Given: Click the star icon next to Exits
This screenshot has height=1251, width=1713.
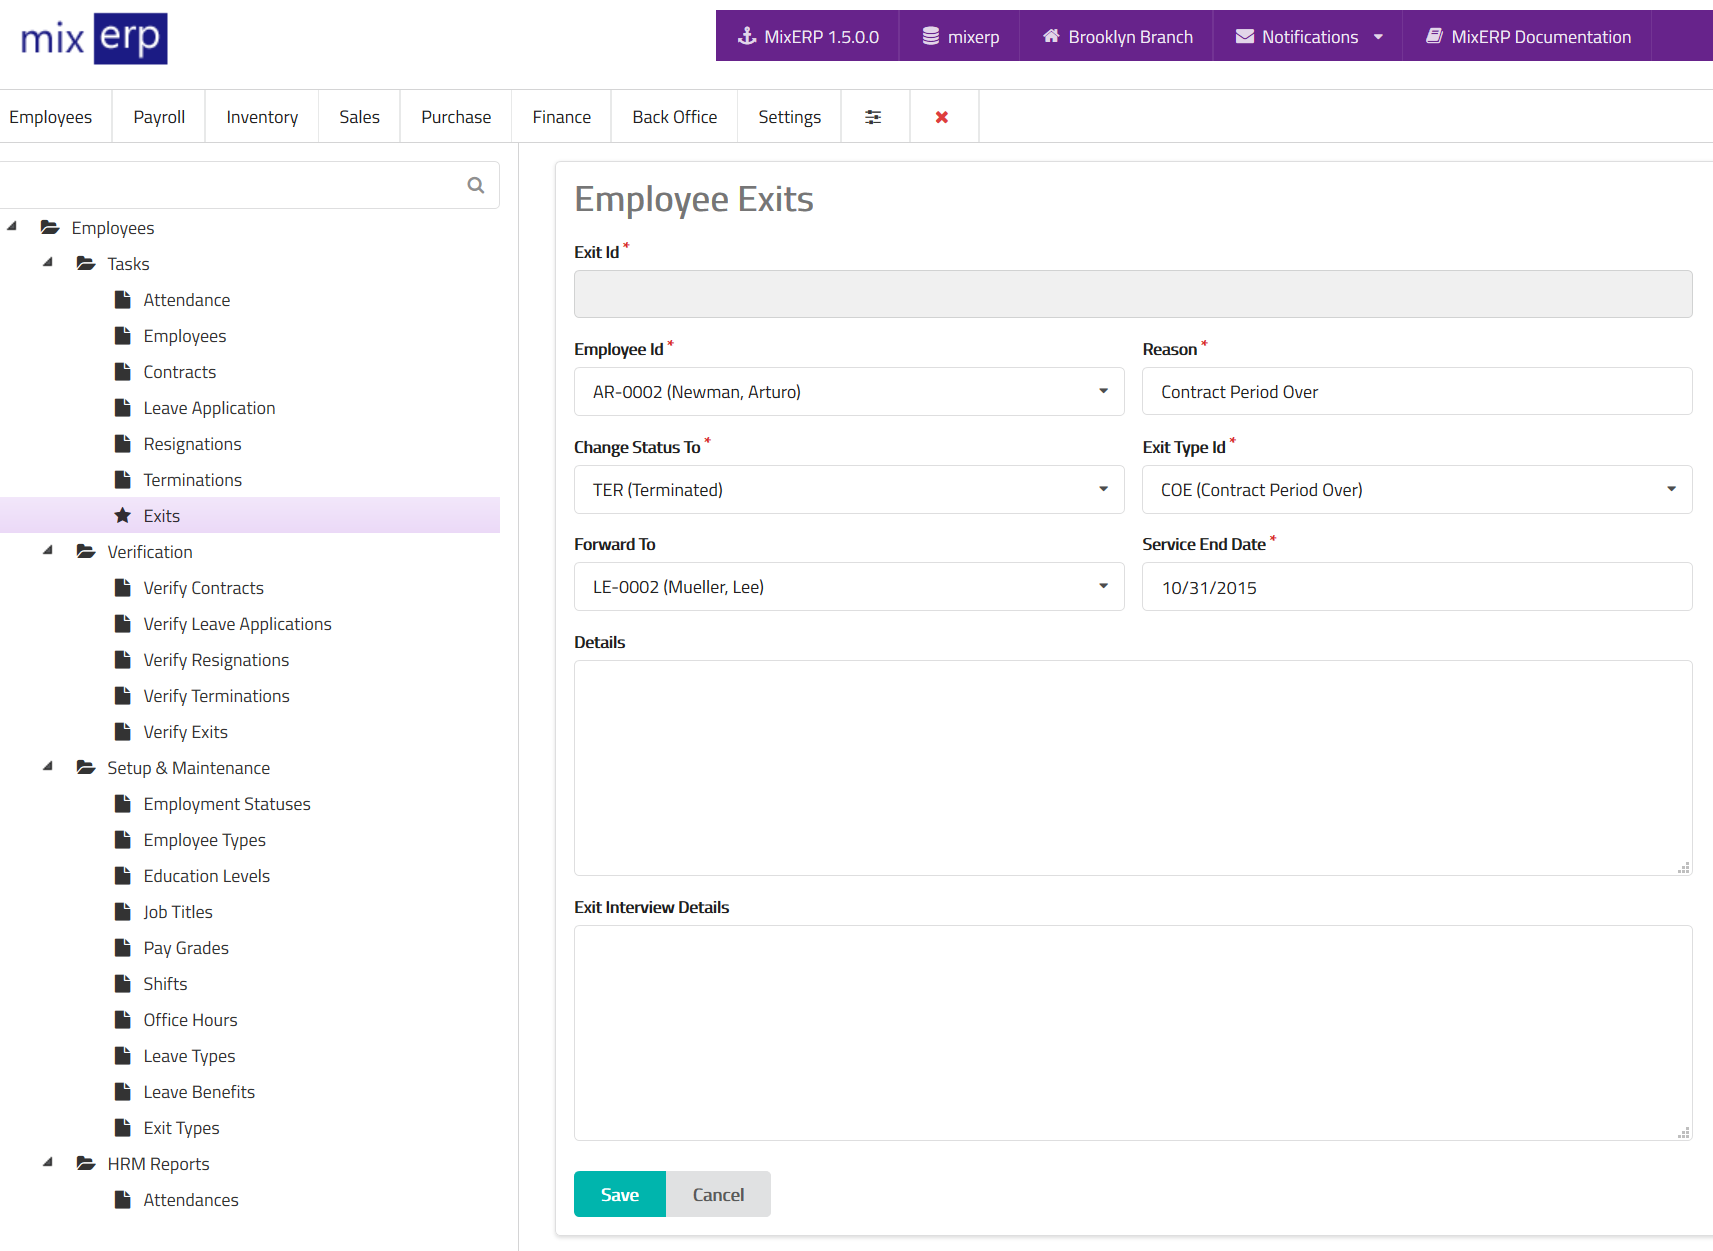Looking at the screenshot, I should point(123,515).
